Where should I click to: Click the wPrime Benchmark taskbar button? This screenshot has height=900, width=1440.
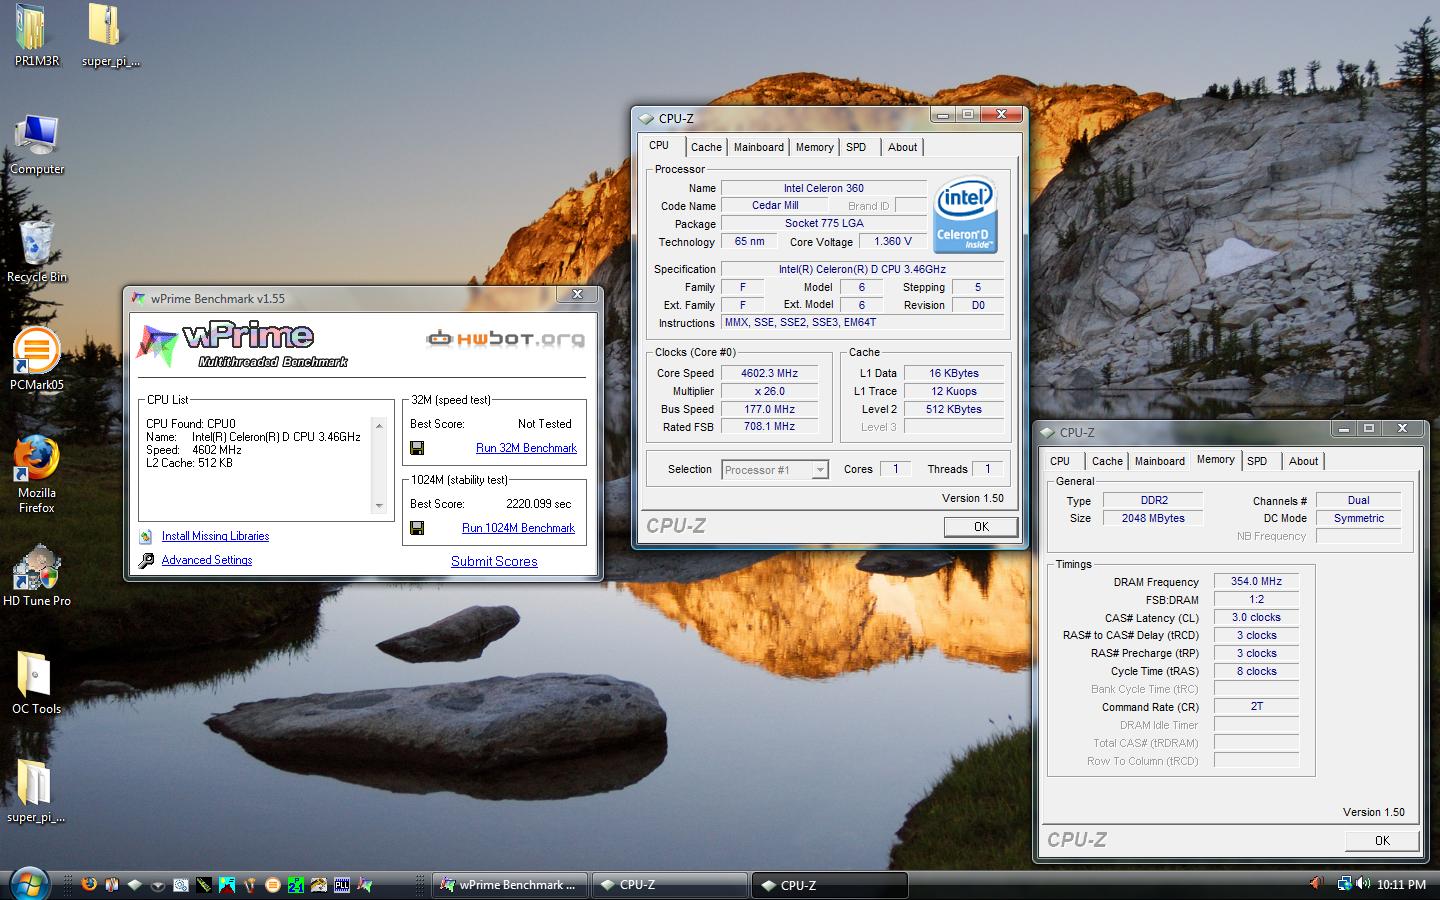tap(510, 885)
